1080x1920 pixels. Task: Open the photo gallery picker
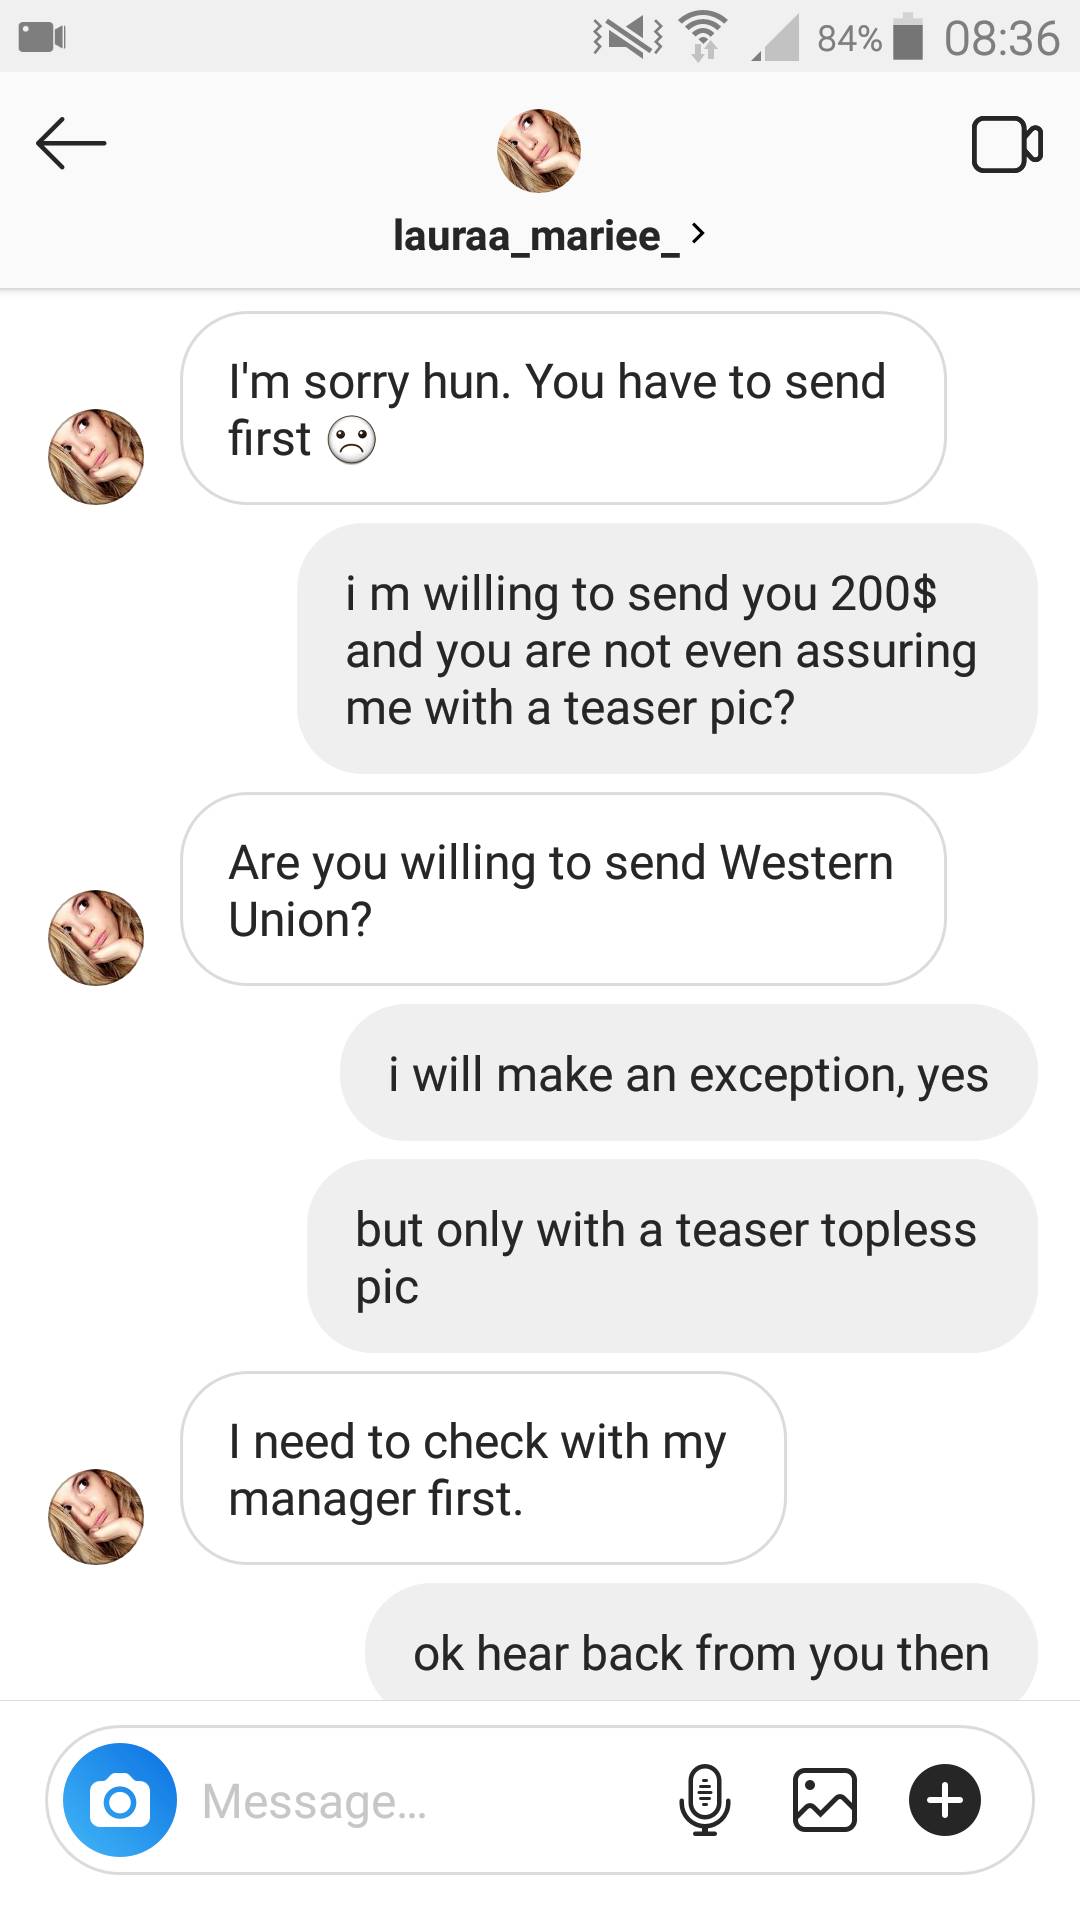point(824,1800)
